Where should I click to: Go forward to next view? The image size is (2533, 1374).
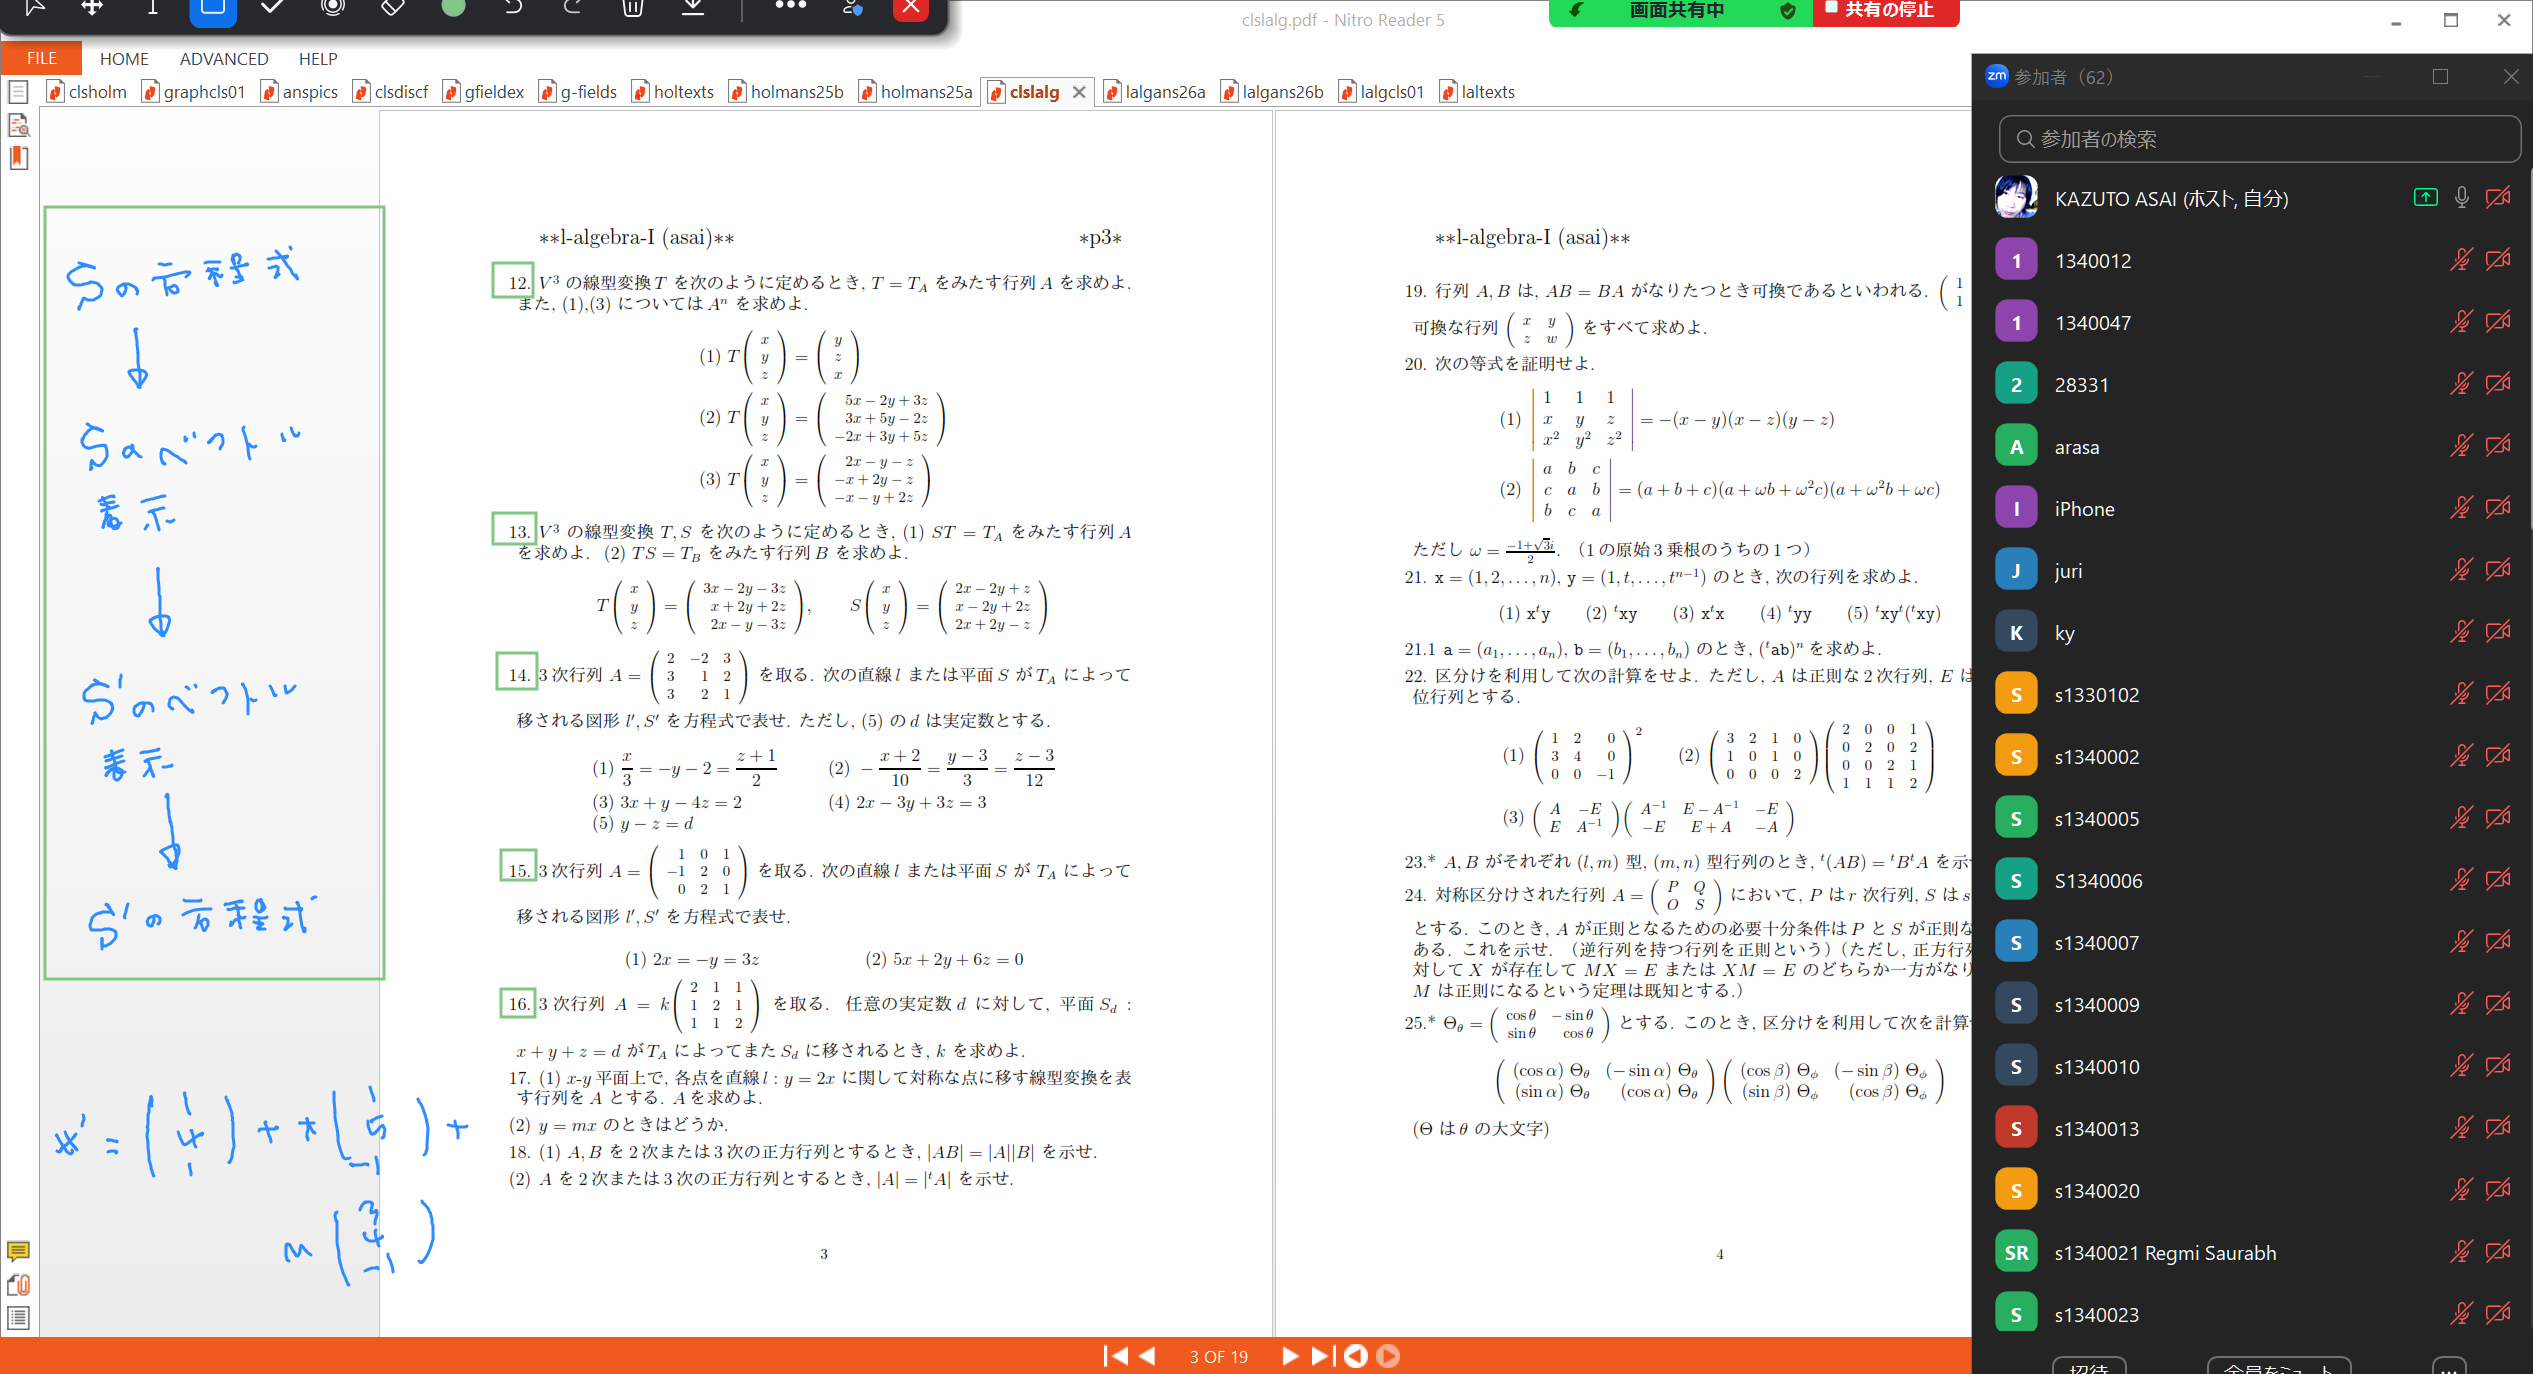coord(1388,1356)
